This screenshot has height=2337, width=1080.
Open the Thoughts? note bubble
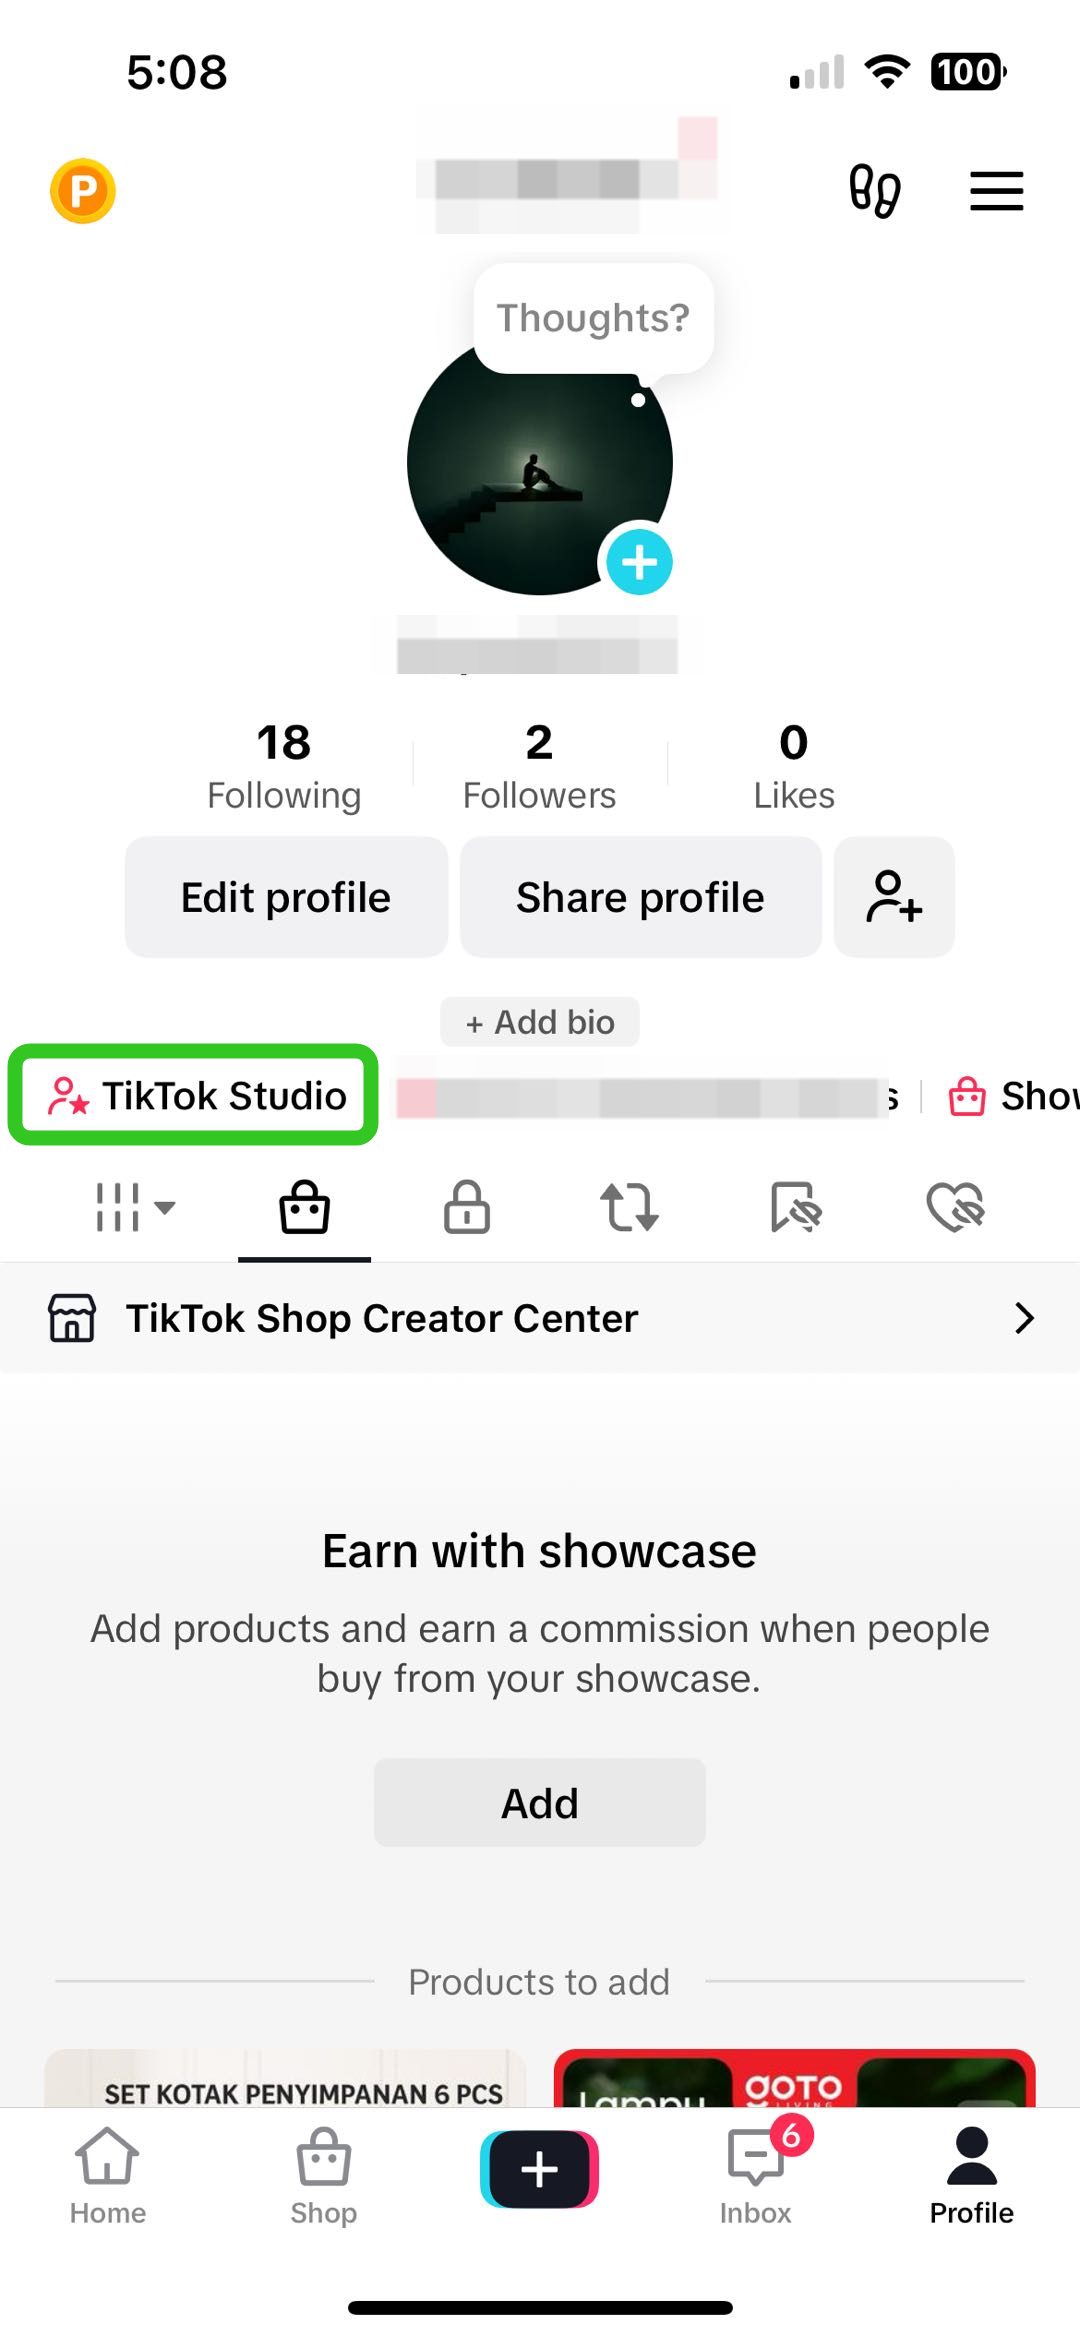(x=593, y=318)
